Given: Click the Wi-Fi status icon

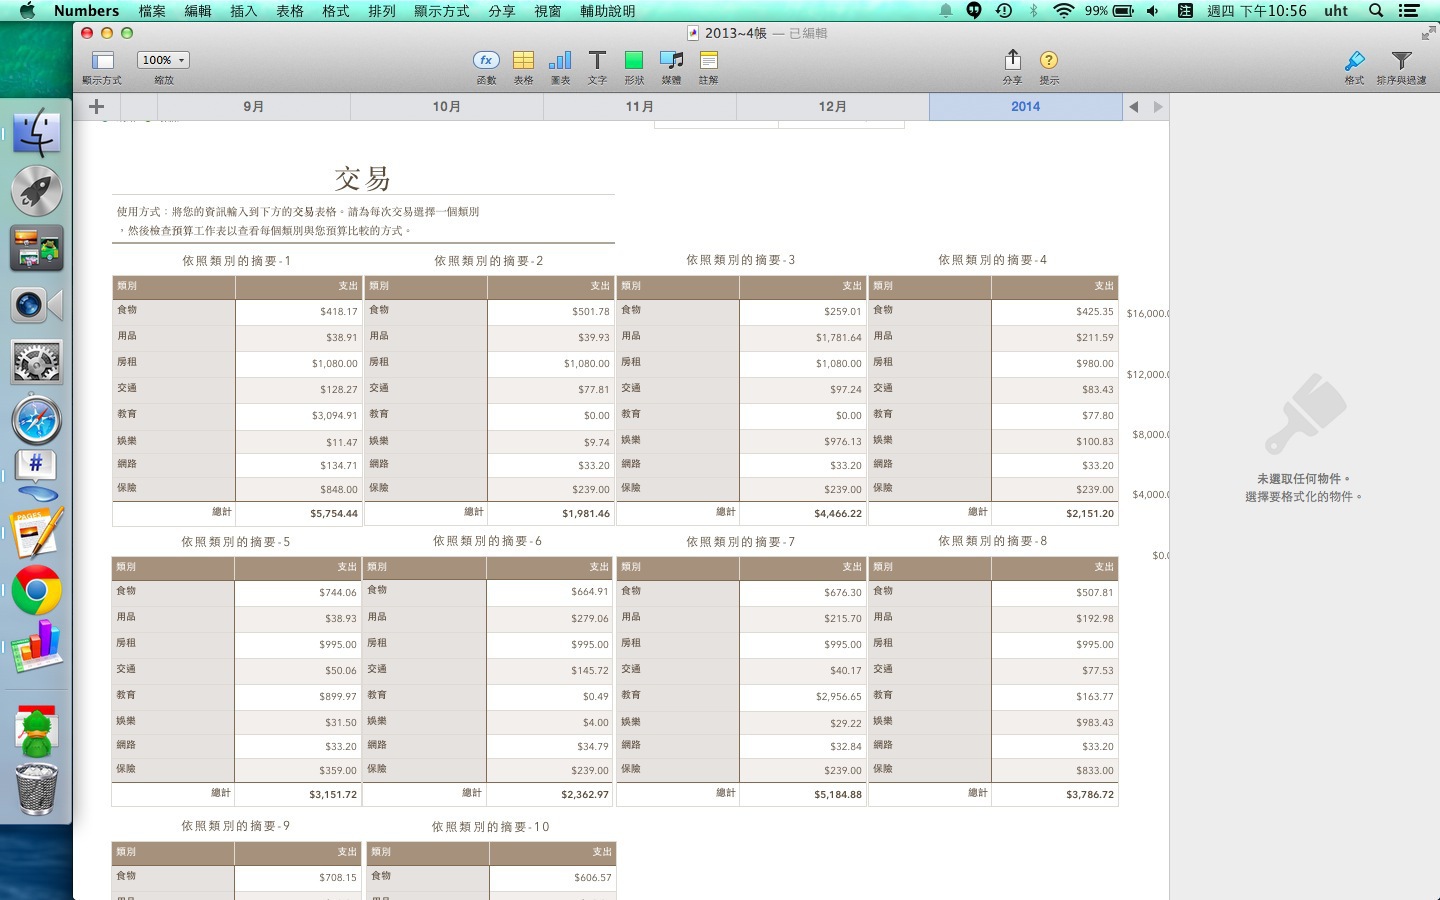Looking at the screenshot, I should [1064, 11].
